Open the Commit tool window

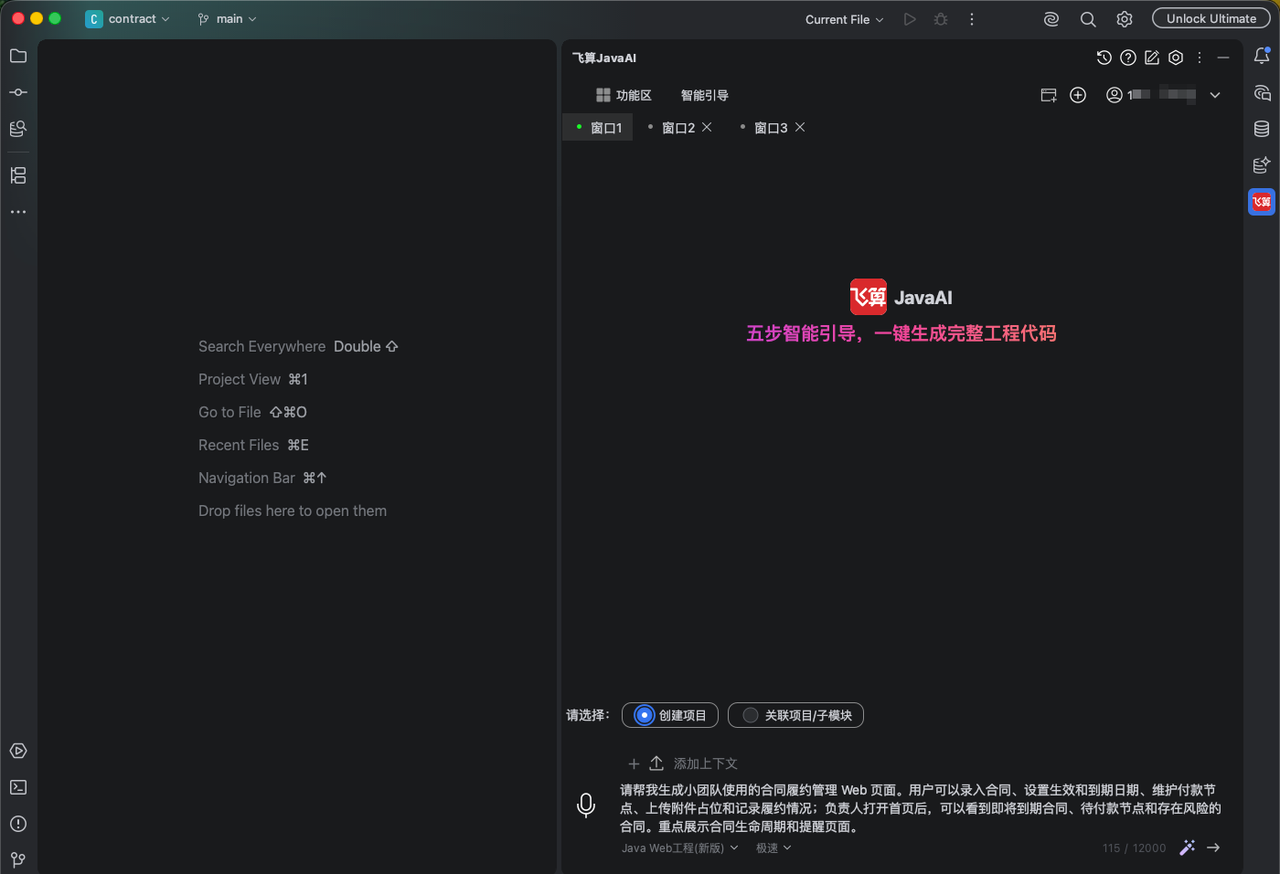click(x=18, y=92)
